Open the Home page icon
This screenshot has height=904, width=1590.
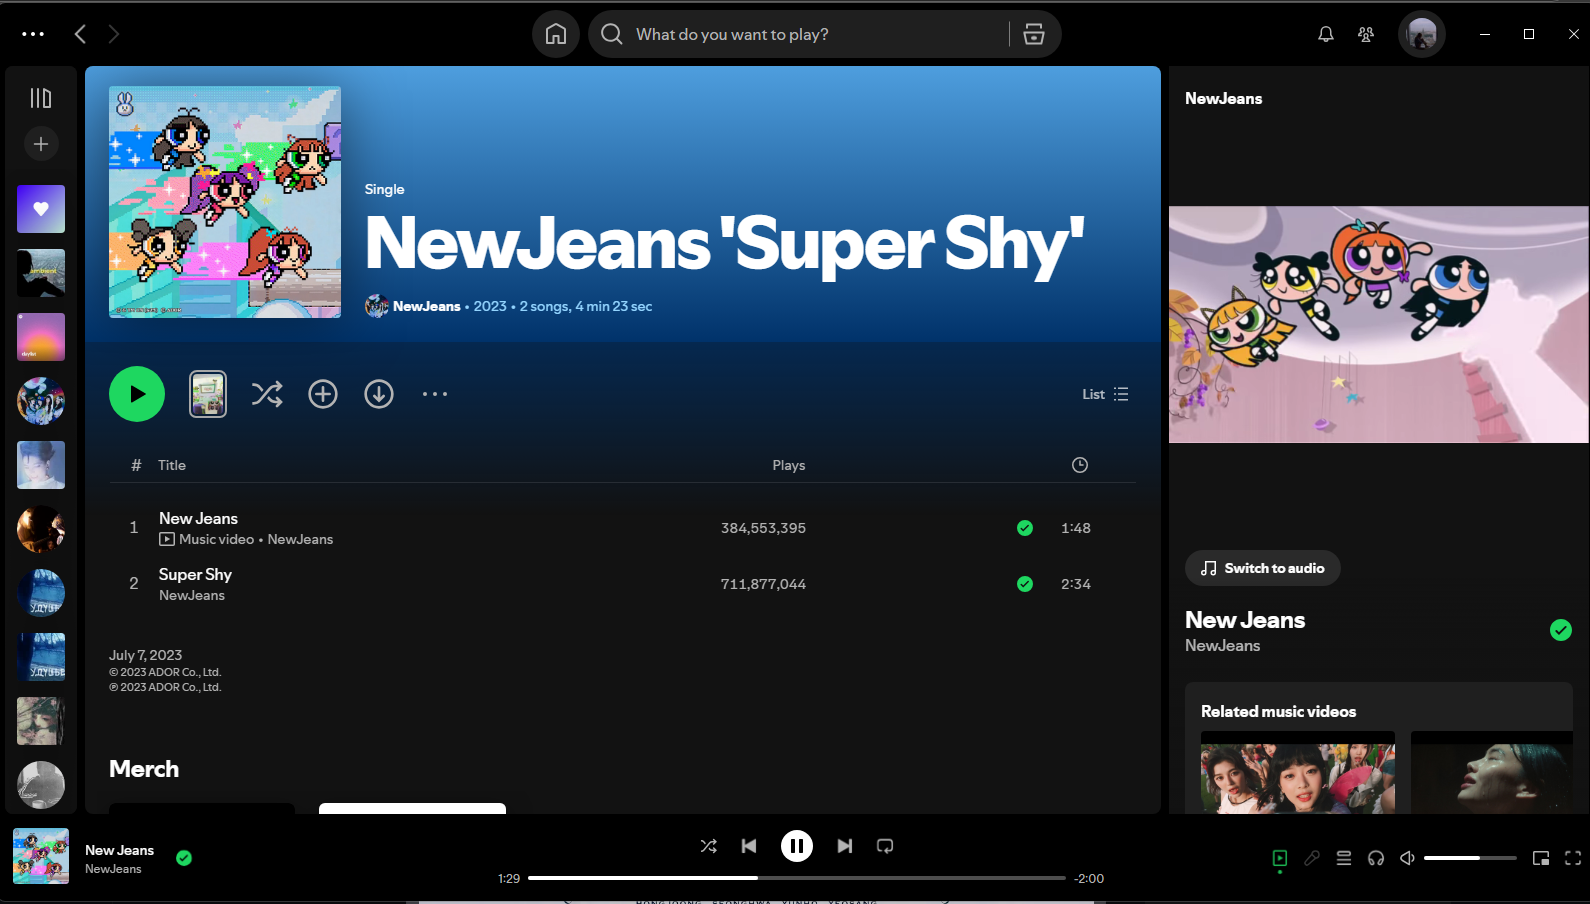click(556, 34)
